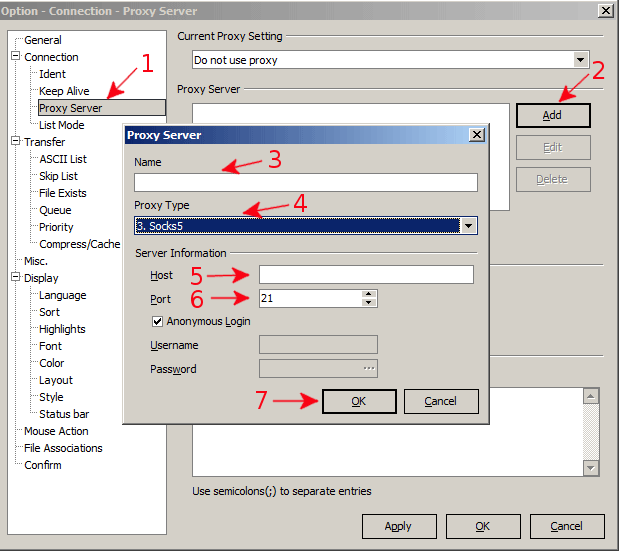Click the disabled Password field
The image size is (619, 551).
tap(318, 368)
